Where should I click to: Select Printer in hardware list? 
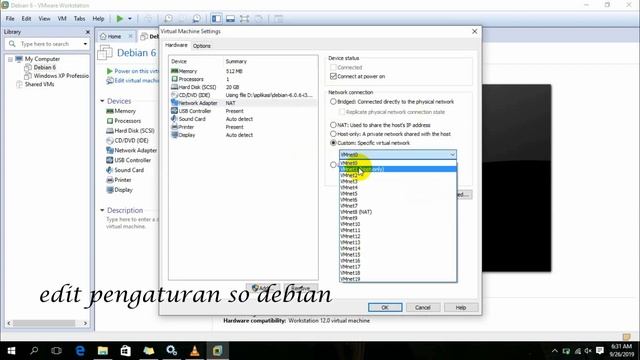pos(243,127)
